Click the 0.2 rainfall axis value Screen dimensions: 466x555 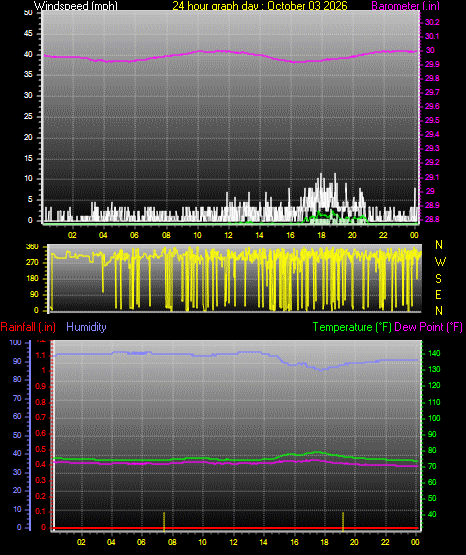point(41,496)
